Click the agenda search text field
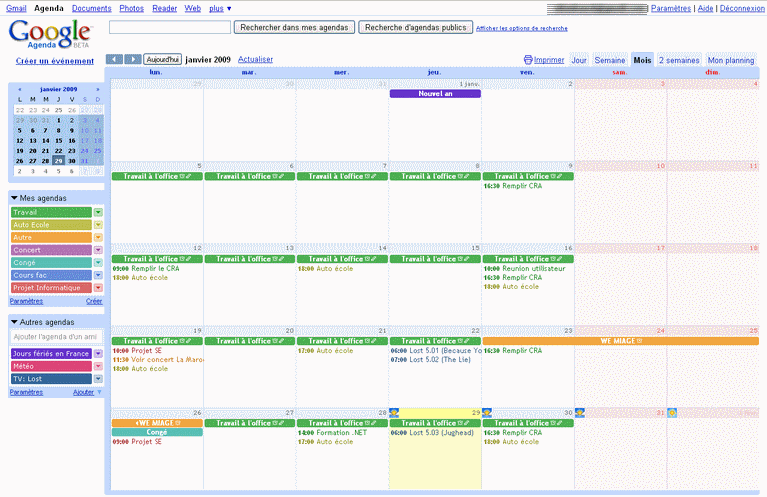767x497 pixels. click(x=170, y=27)
